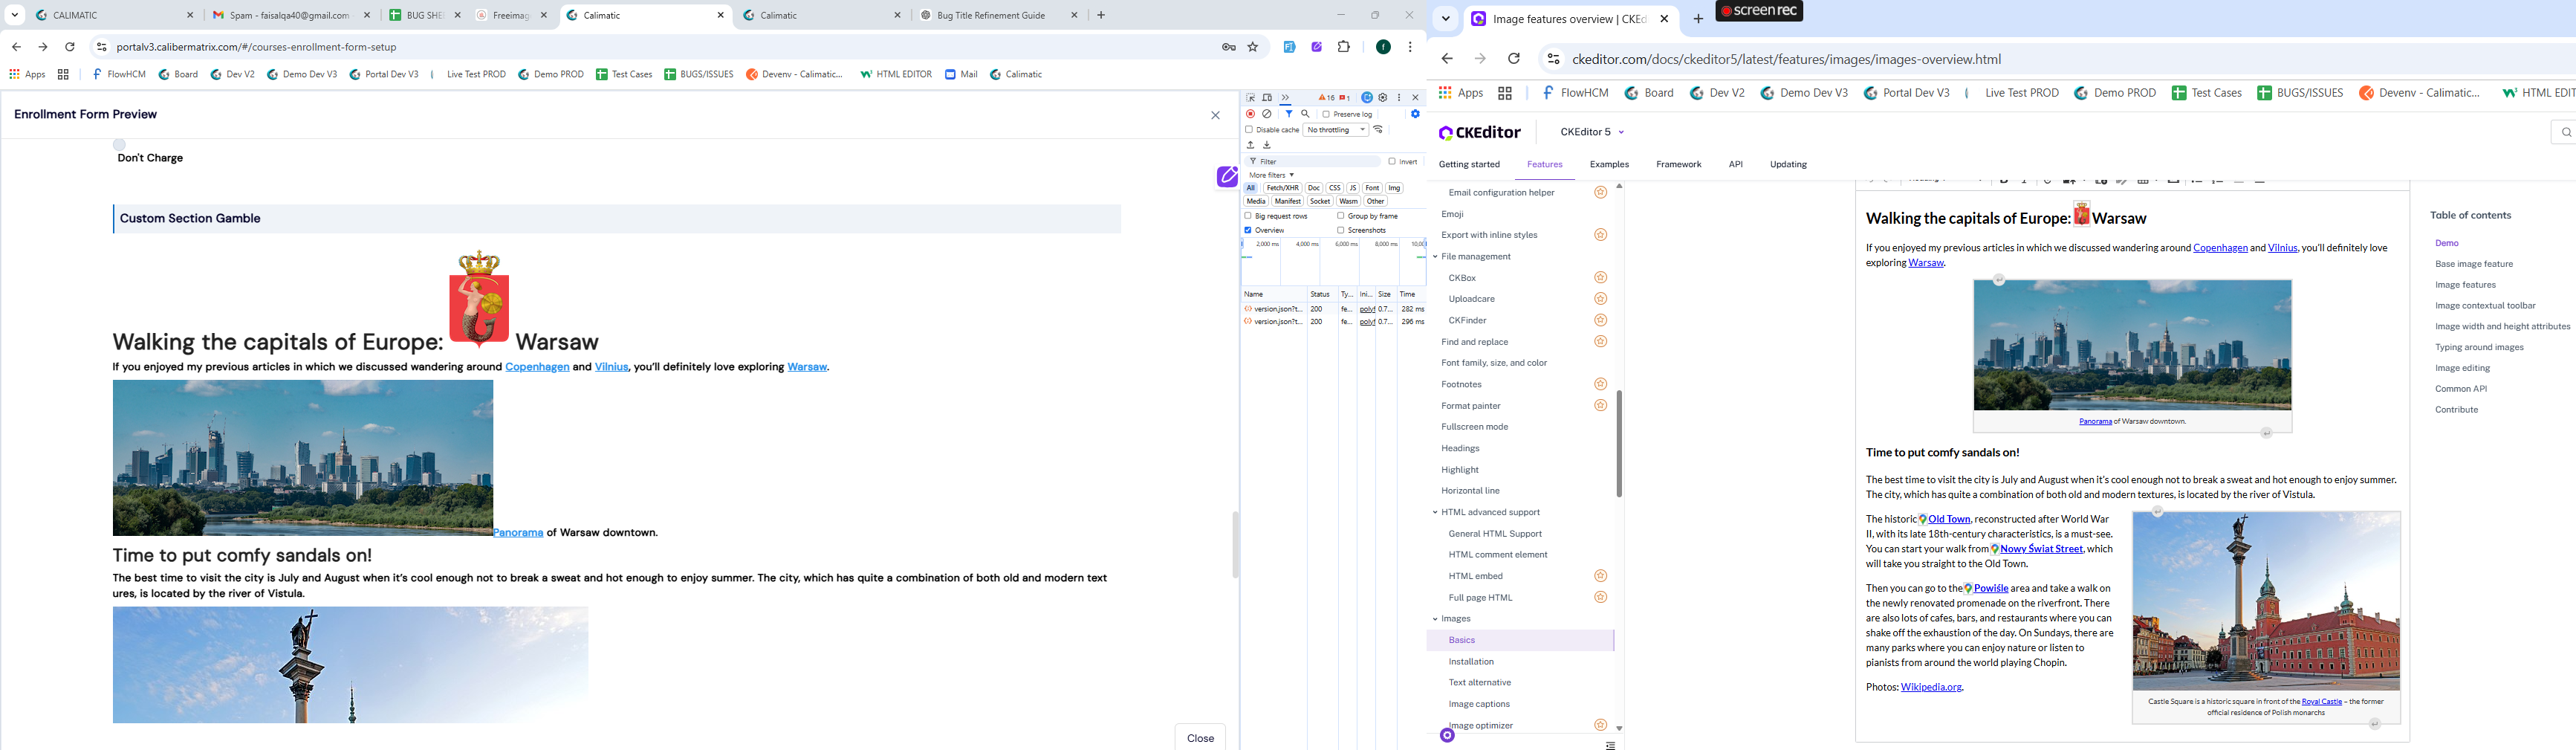Uncheck the Overview checkbox
Screen dimensions: 2576x750
1248,230
